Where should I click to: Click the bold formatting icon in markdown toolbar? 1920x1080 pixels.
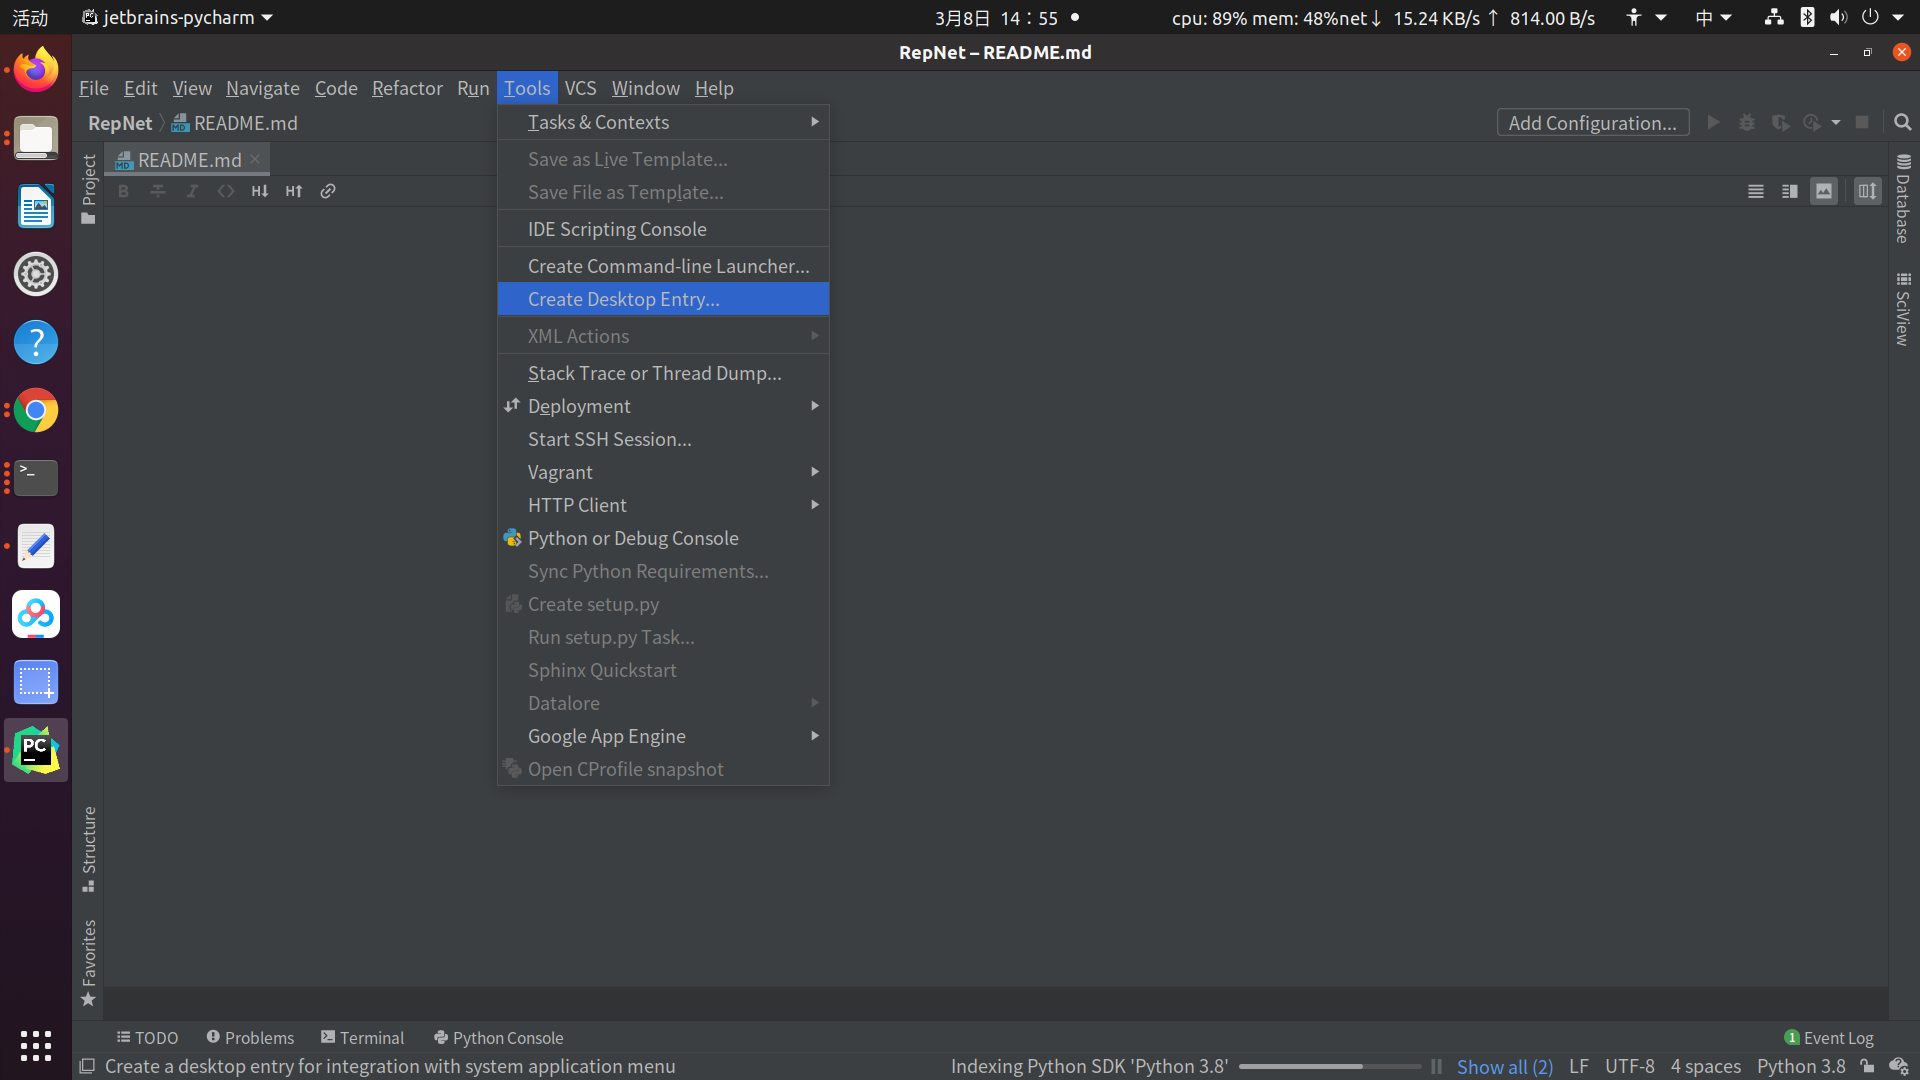pyautogui.click(x=123, y=191)
